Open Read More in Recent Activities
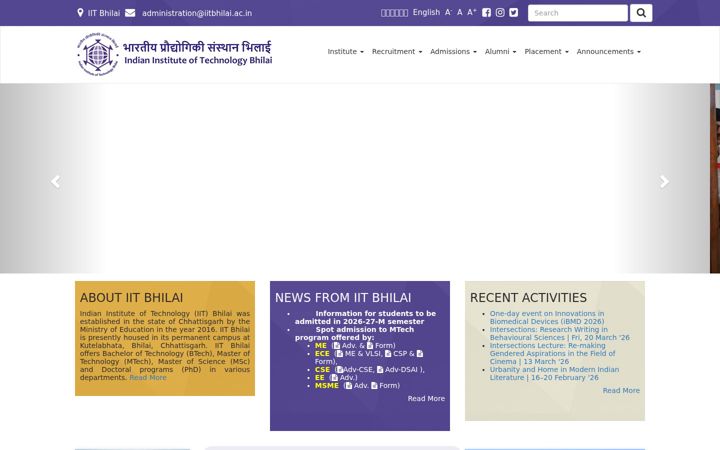Image resolution: width=720 pixels, height=450 pixels. tap(621, 390)
